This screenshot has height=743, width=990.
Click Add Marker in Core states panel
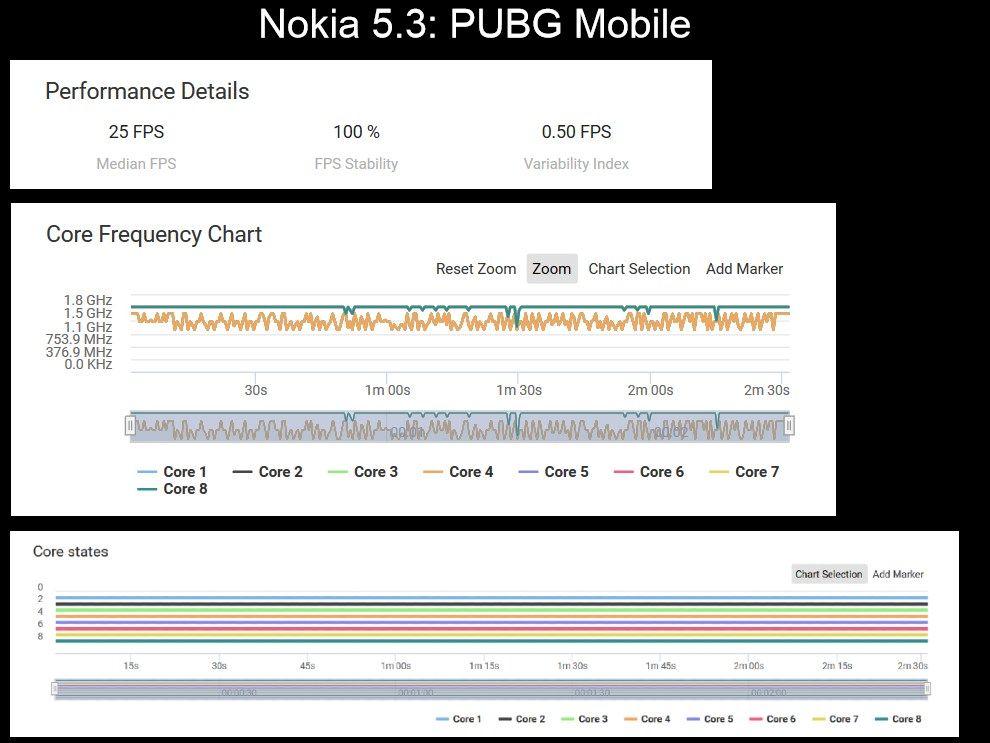(898, 574)
